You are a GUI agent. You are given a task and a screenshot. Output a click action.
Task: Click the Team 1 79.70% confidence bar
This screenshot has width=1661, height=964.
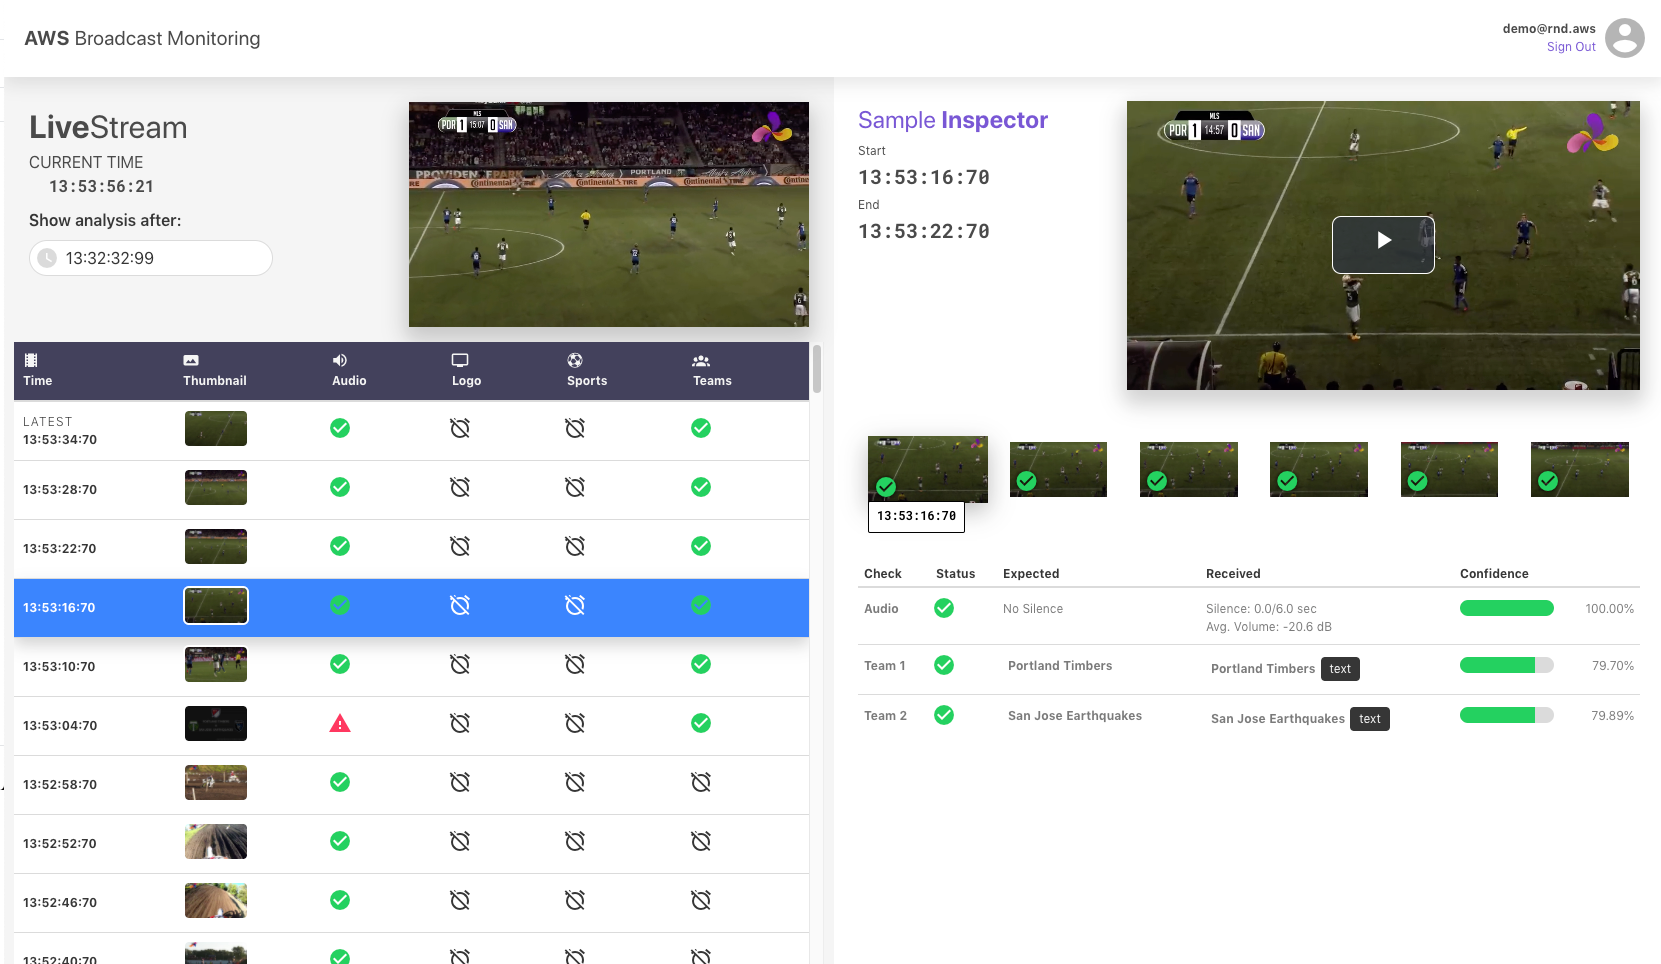pos(1507,665)
